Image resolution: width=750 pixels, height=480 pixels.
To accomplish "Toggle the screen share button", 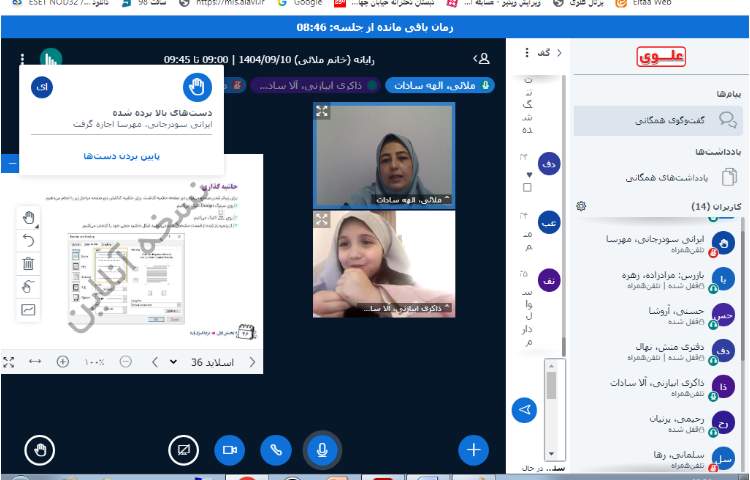I will coord(184,449).
